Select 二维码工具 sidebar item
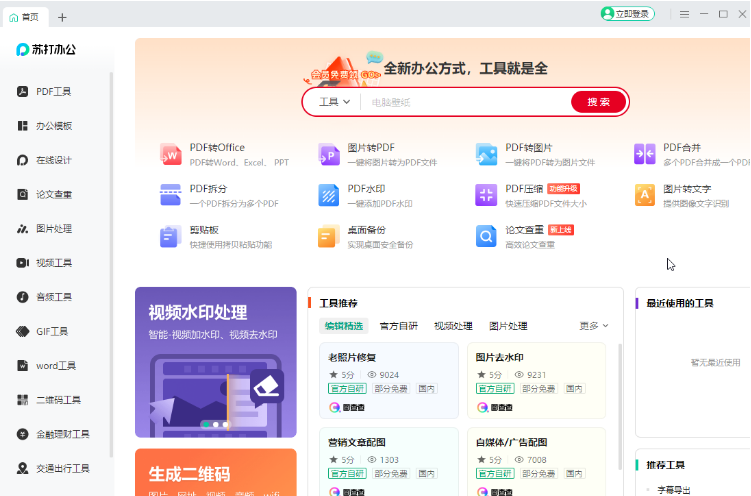 click(x=48, y=400)
